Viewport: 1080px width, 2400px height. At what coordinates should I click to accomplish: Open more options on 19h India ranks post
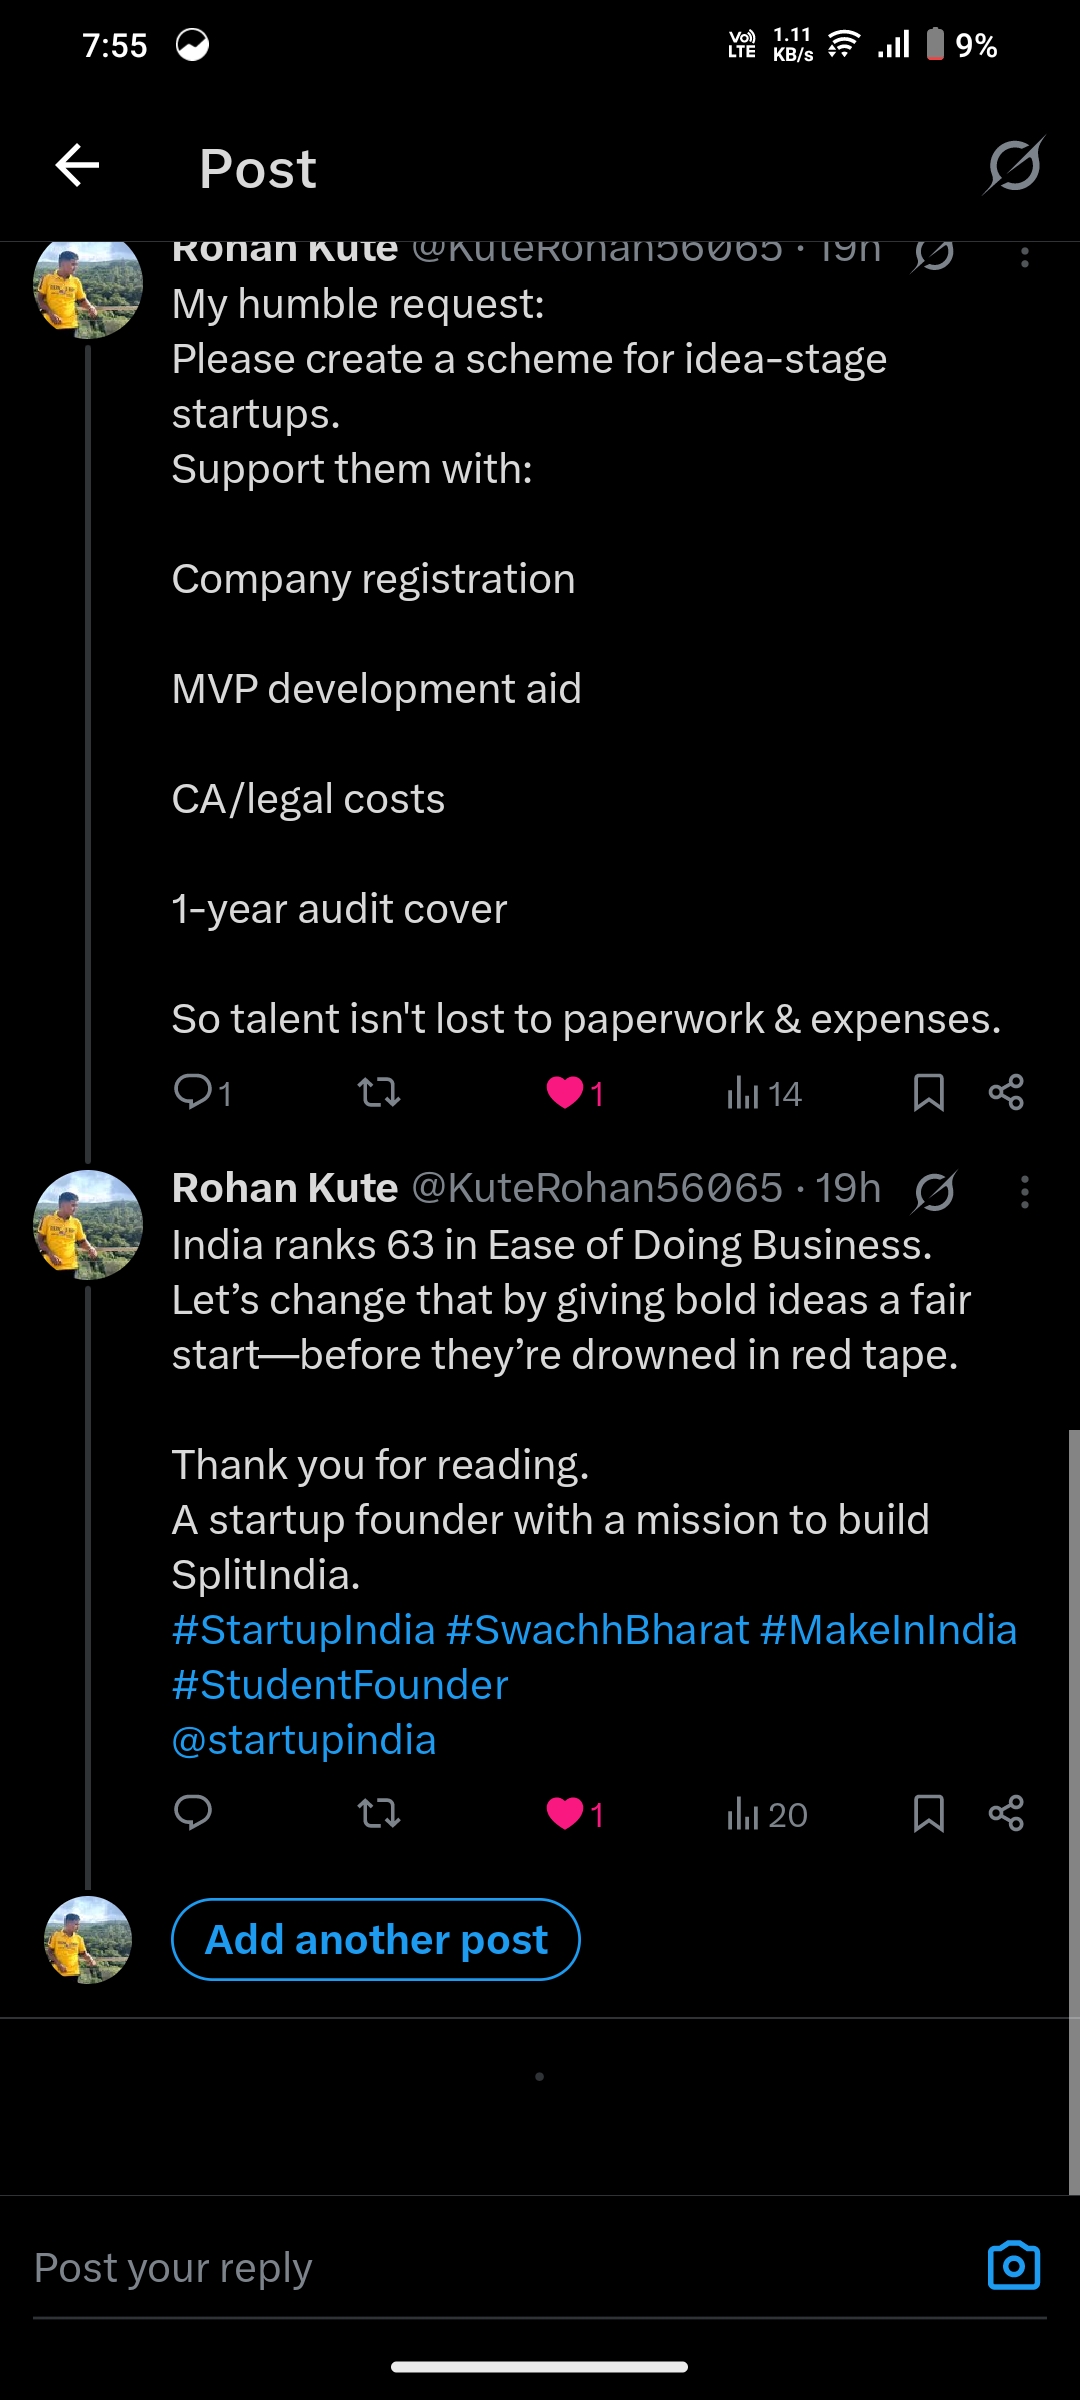click(x=1024, y=1191)
